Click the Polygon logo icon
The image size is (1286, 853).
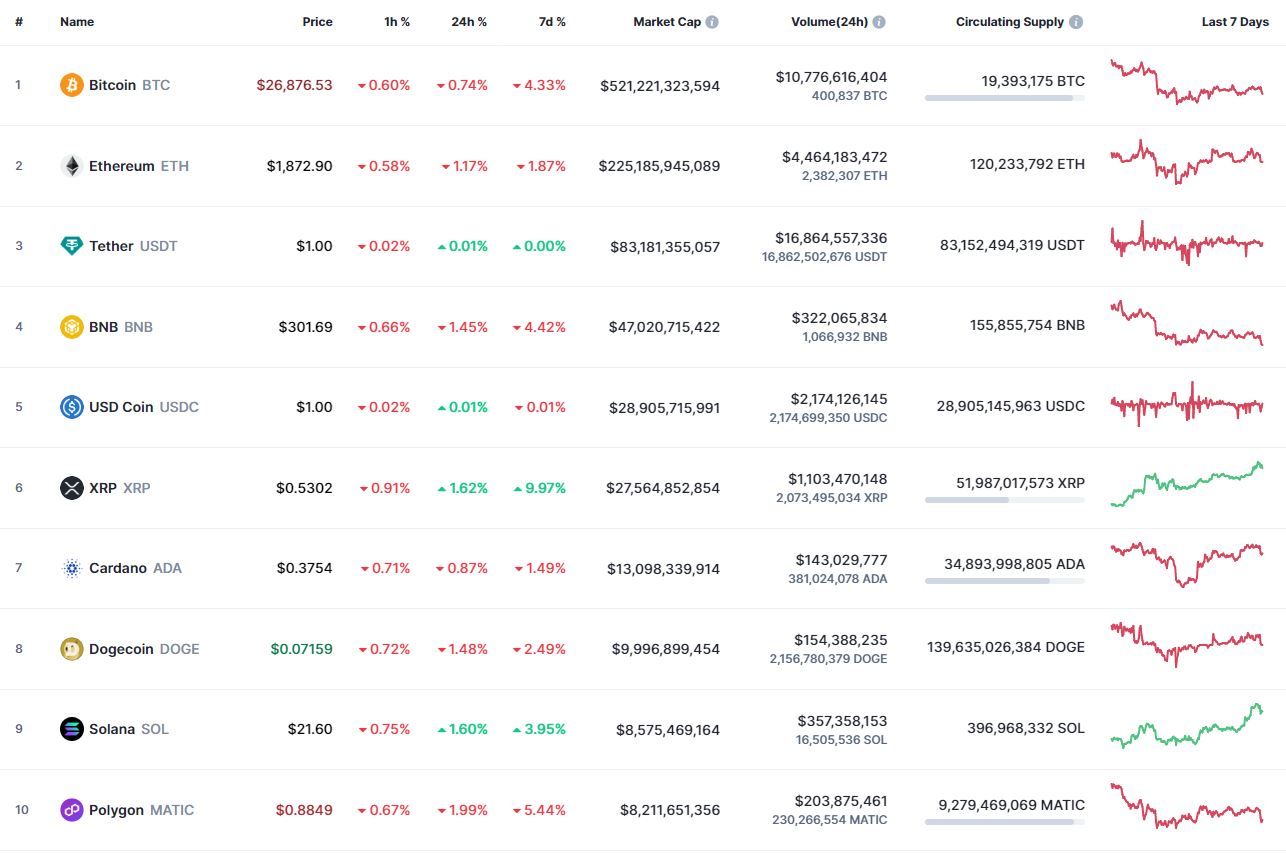point(71,810)
